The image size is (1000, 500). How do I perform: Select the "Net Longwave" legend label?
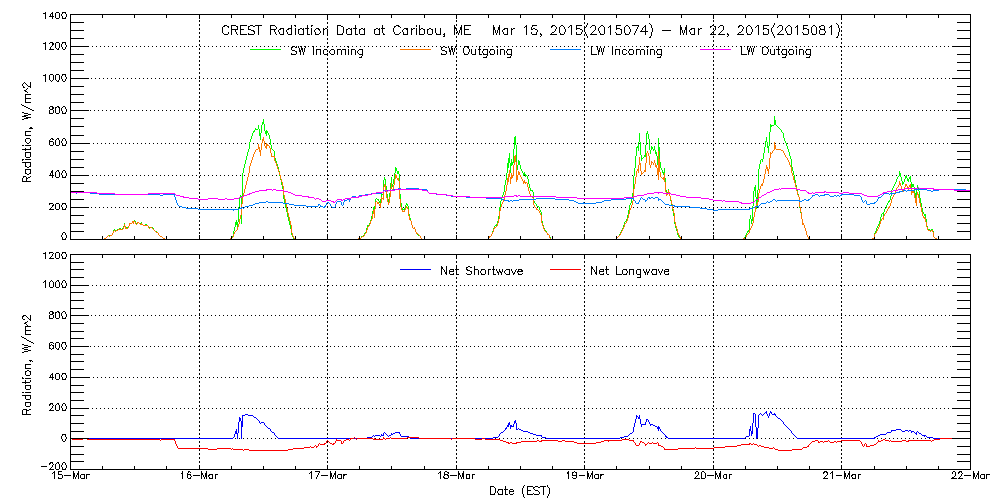(x=632, y=271)
